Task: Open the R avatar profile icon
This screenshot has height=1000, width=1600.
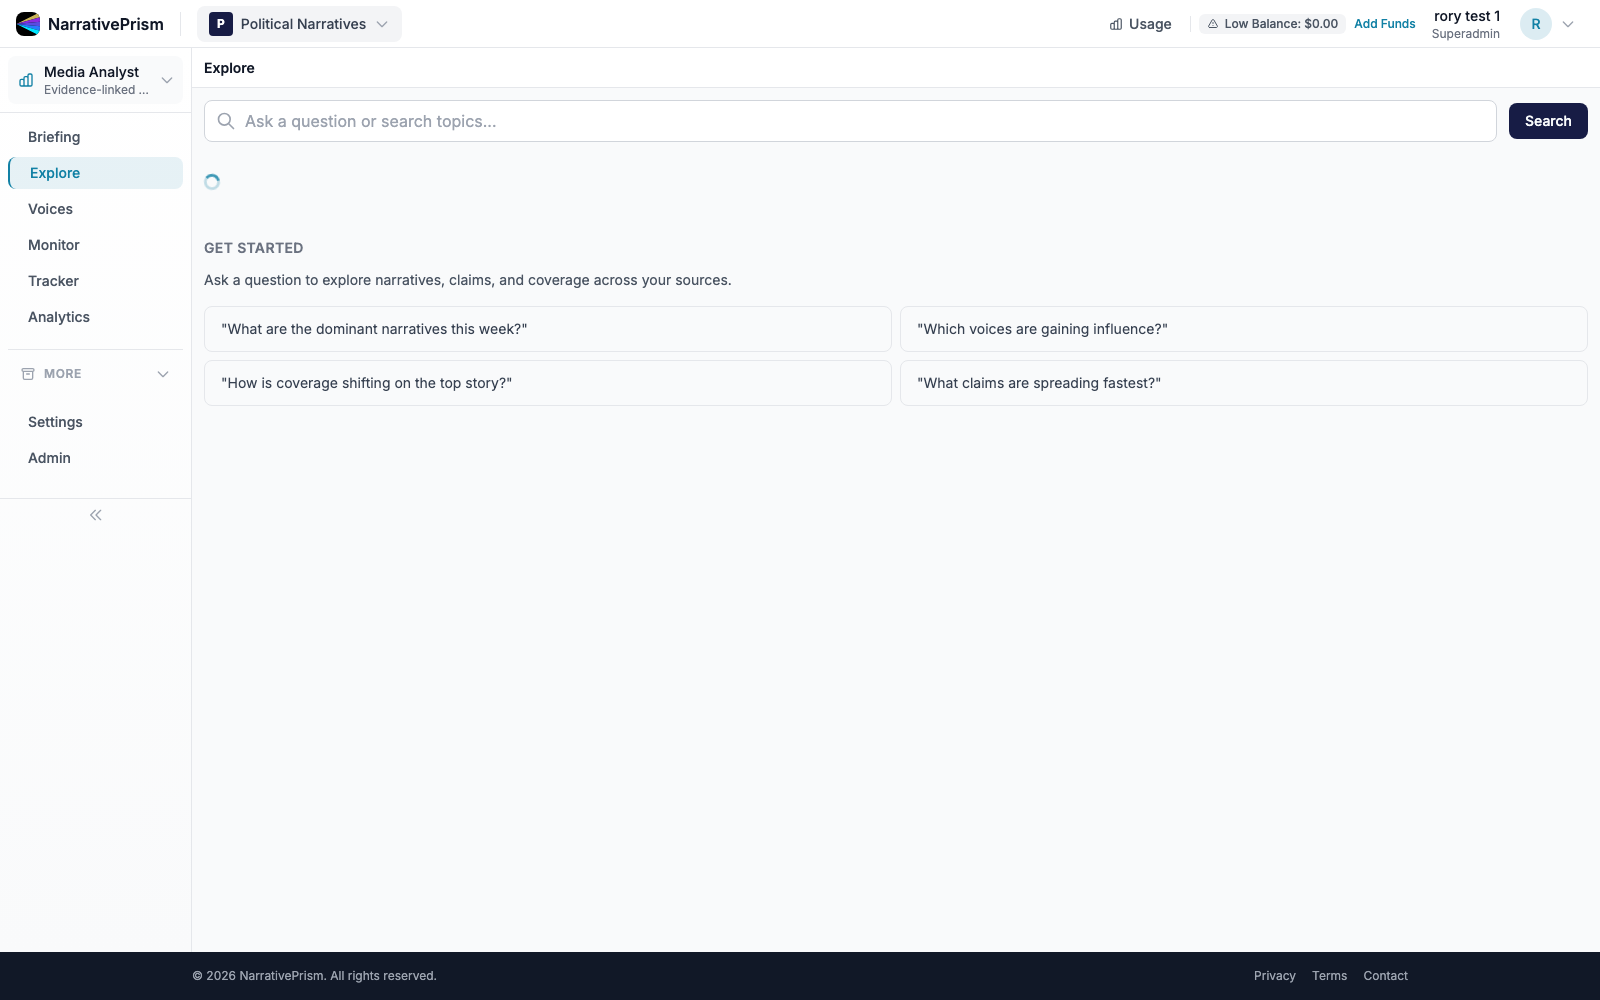Action: pyautogui.click(x=1535, y=23)
